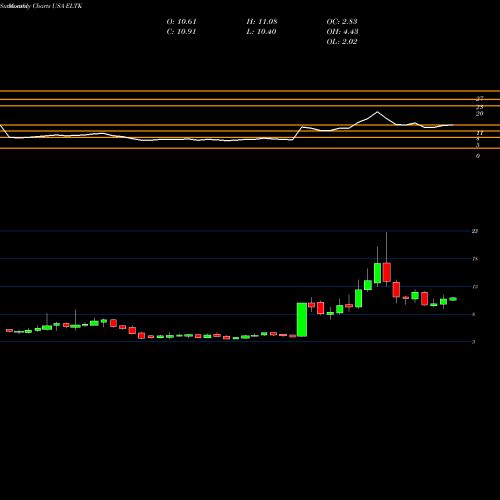Click the peak of the white indicator line
The height and width of the screenshot is (500, 500).
coord(377,112)
